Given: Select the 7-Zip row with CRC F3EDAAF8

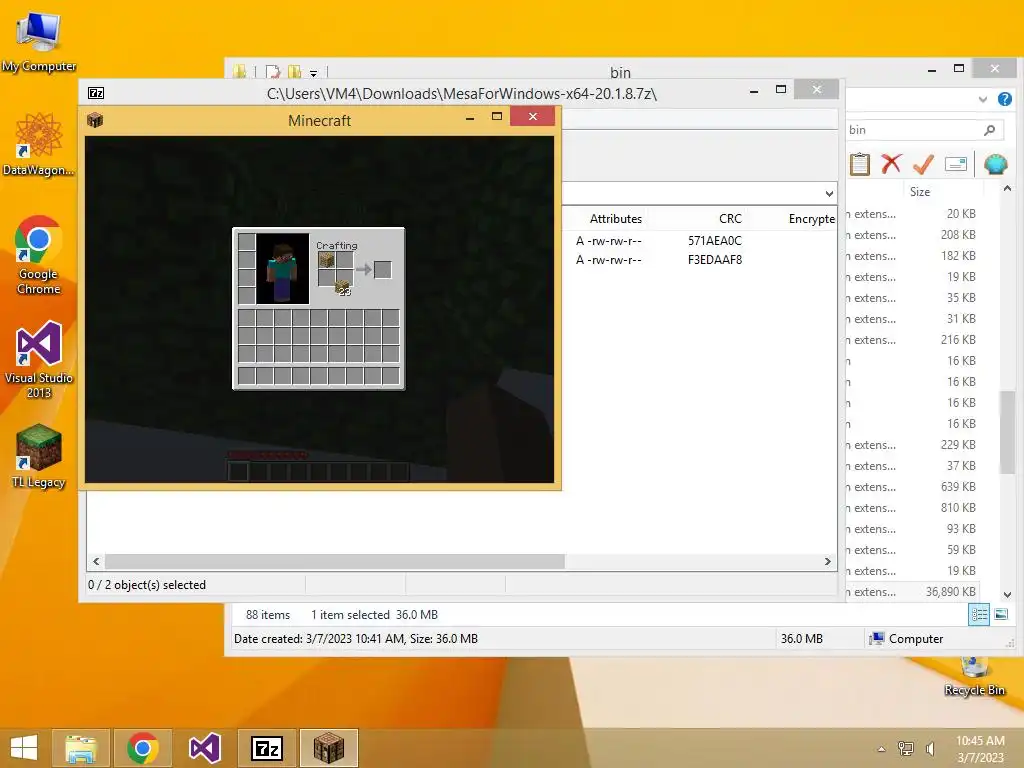Looking at the screenshot, I should pos(699,260).
